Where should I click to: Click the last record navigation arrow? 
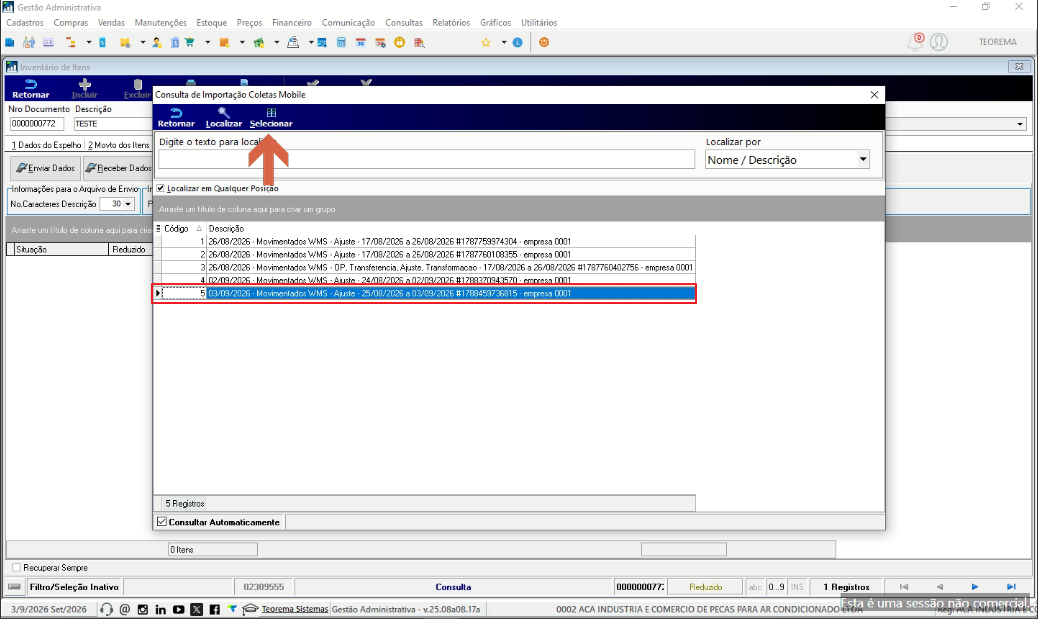tap(1011, 587)
